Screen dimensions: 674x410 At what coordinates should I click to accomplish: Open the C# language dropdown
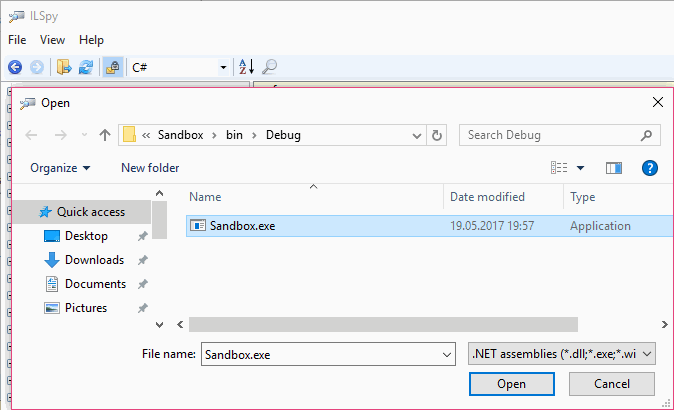tap(179, 67)
